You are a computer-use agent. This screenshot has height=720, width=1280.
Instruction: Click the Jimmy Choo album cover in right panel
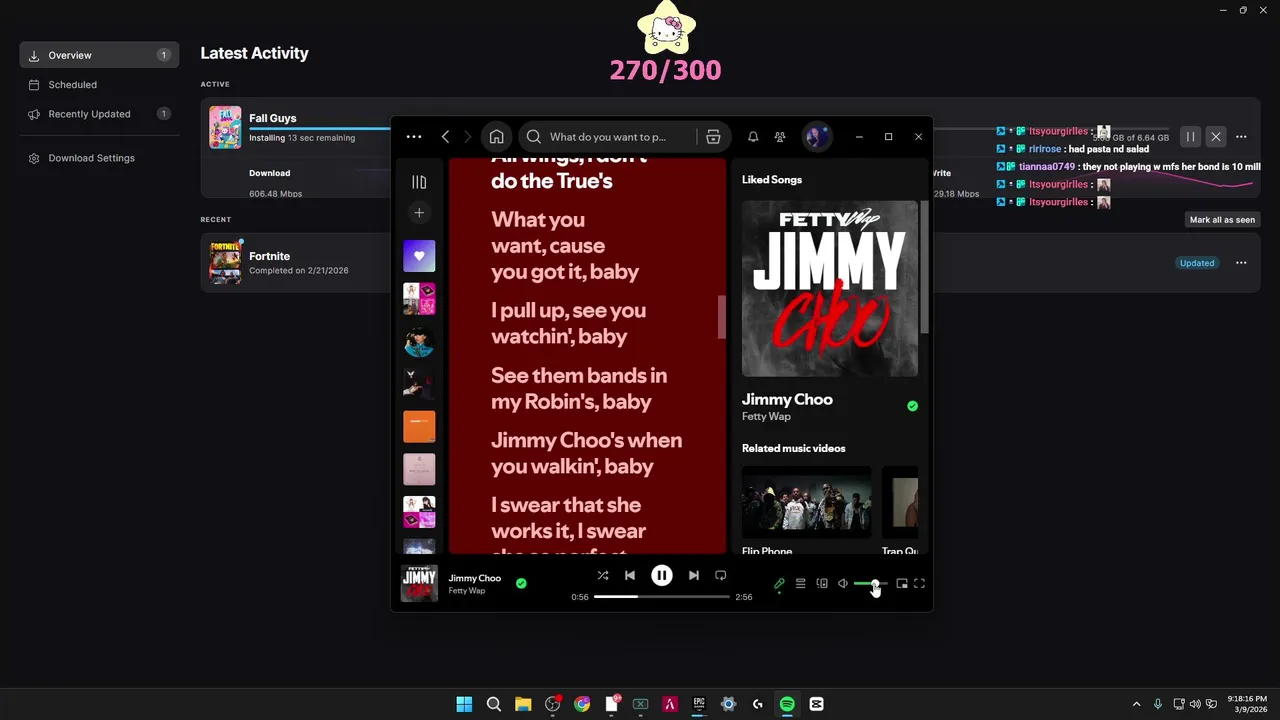point(830,288)
